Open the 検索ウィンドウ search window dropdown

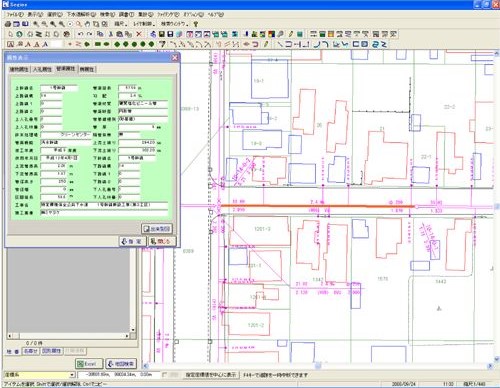point(175,24)
